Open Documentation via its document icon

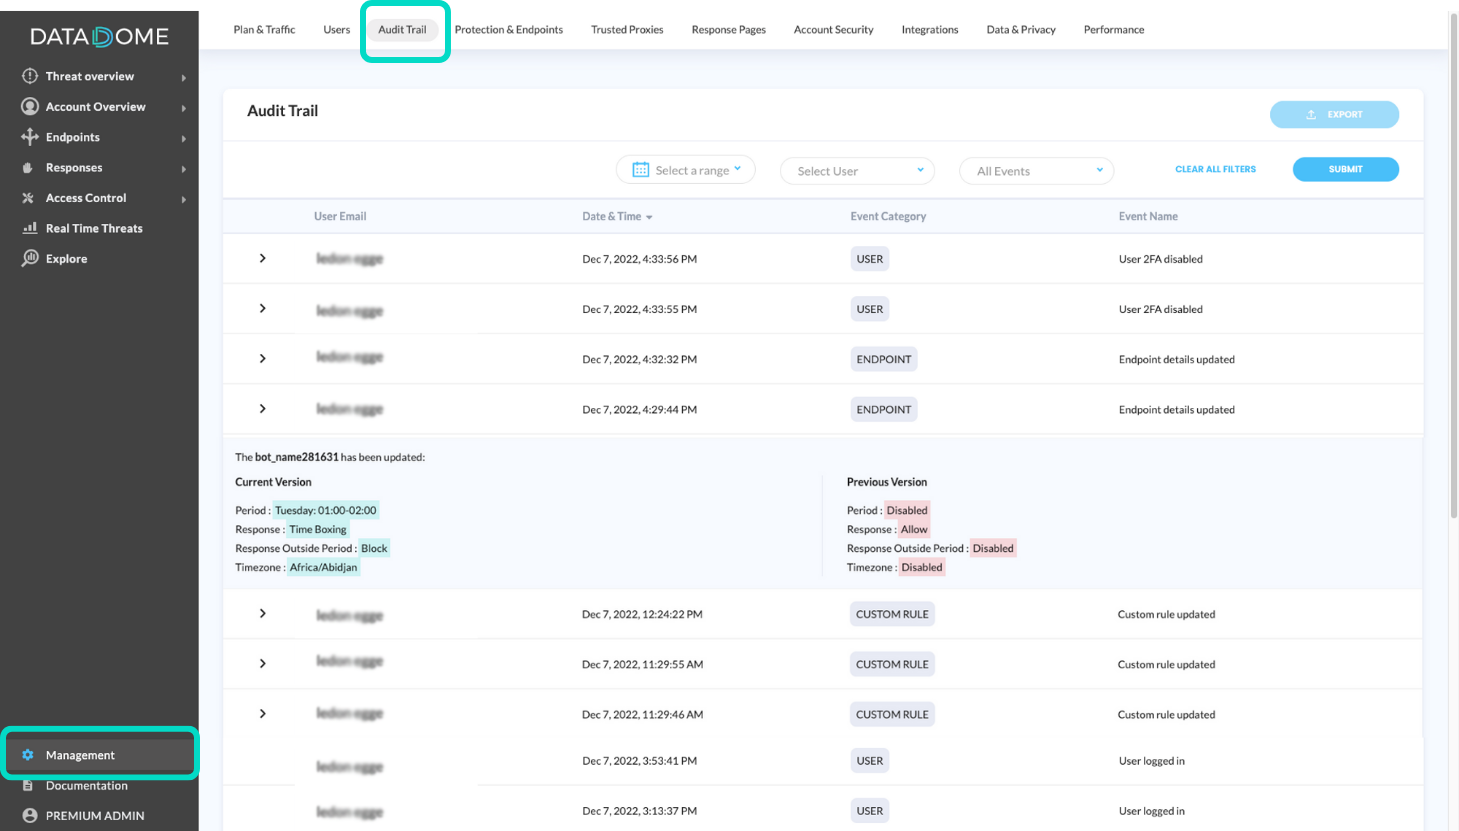point(29,785)
